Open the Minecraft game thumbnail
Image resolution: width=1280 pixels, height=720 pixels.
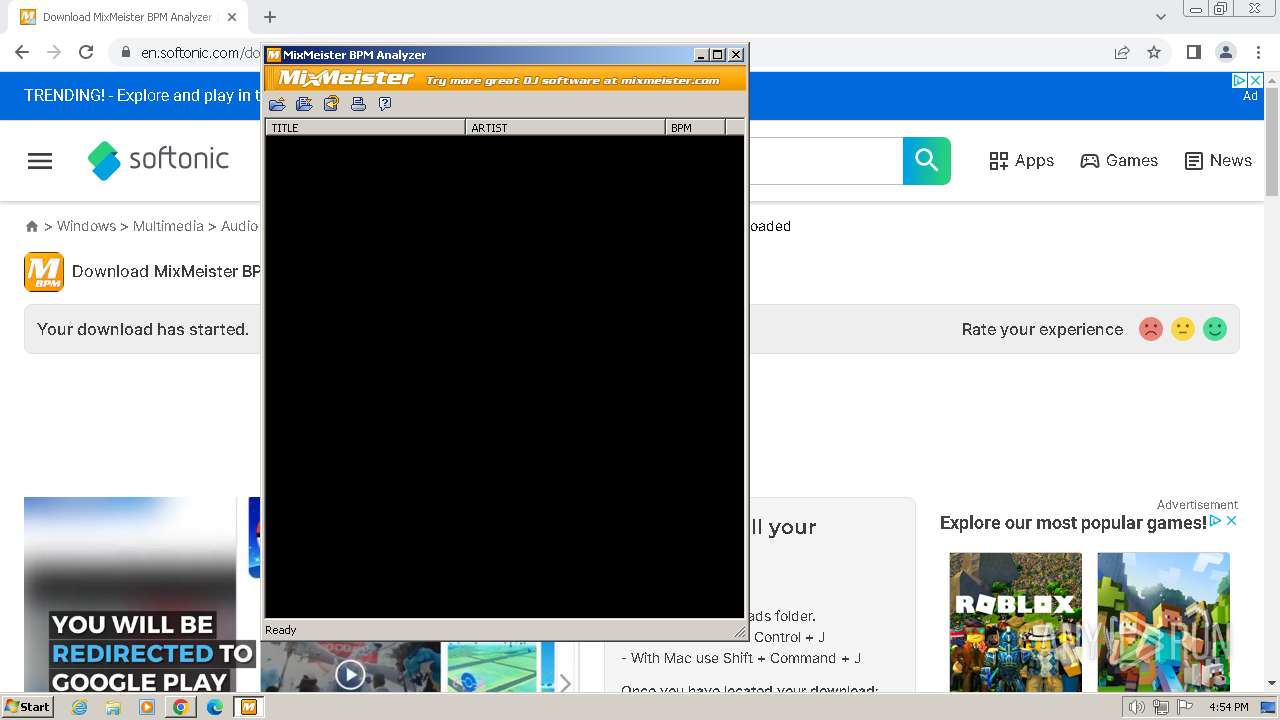(x=1164, y=622)
